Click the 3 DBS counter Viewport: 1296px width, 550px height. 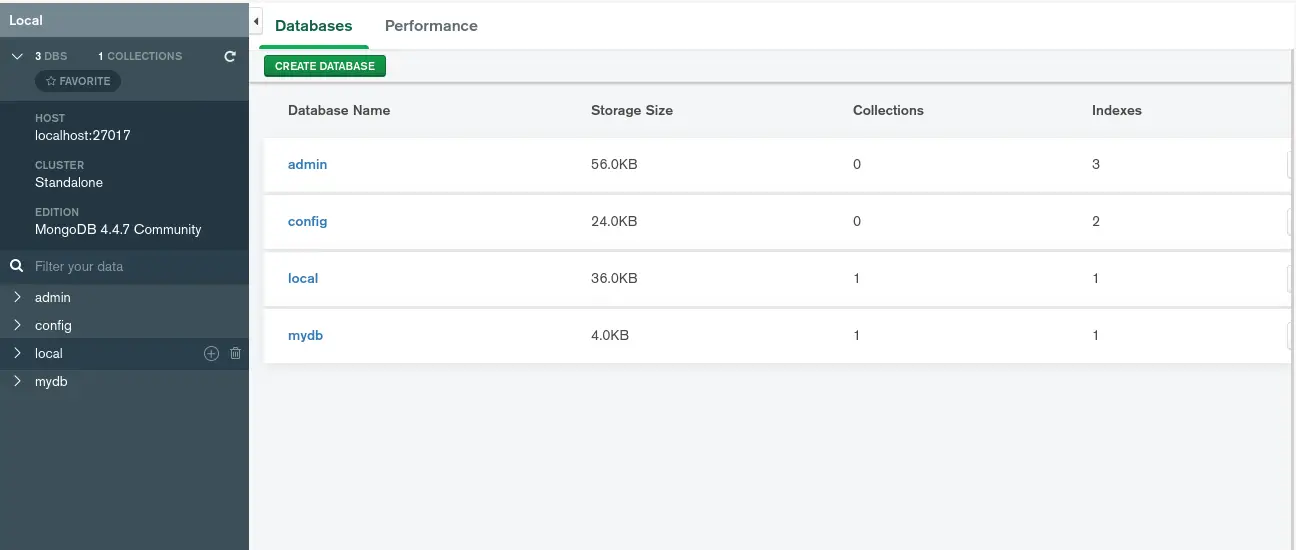pos(51,57)
